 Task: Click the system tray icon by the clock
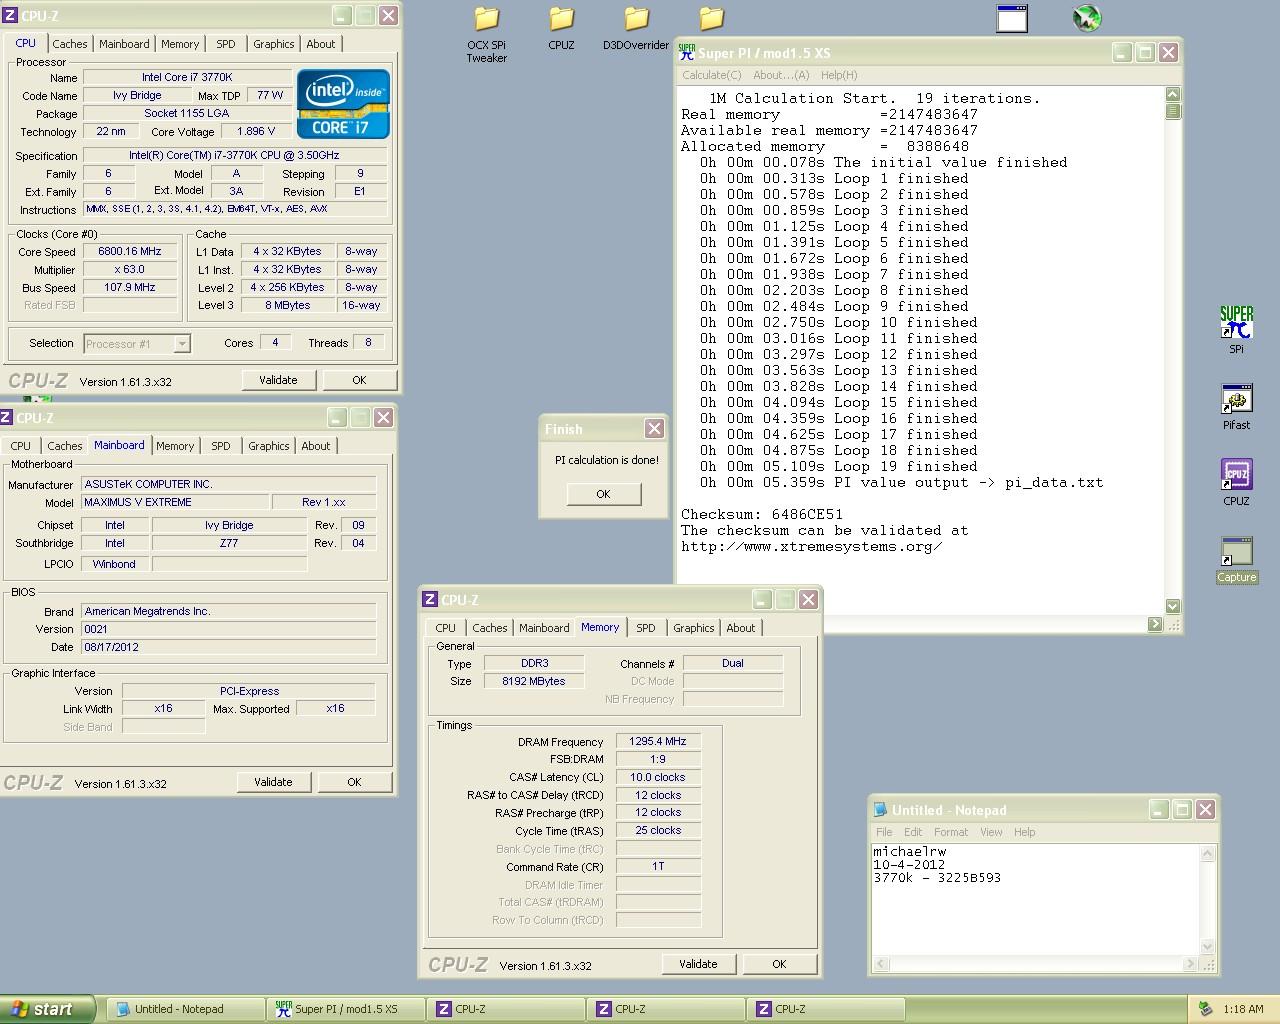[x=1205, y=1009]
